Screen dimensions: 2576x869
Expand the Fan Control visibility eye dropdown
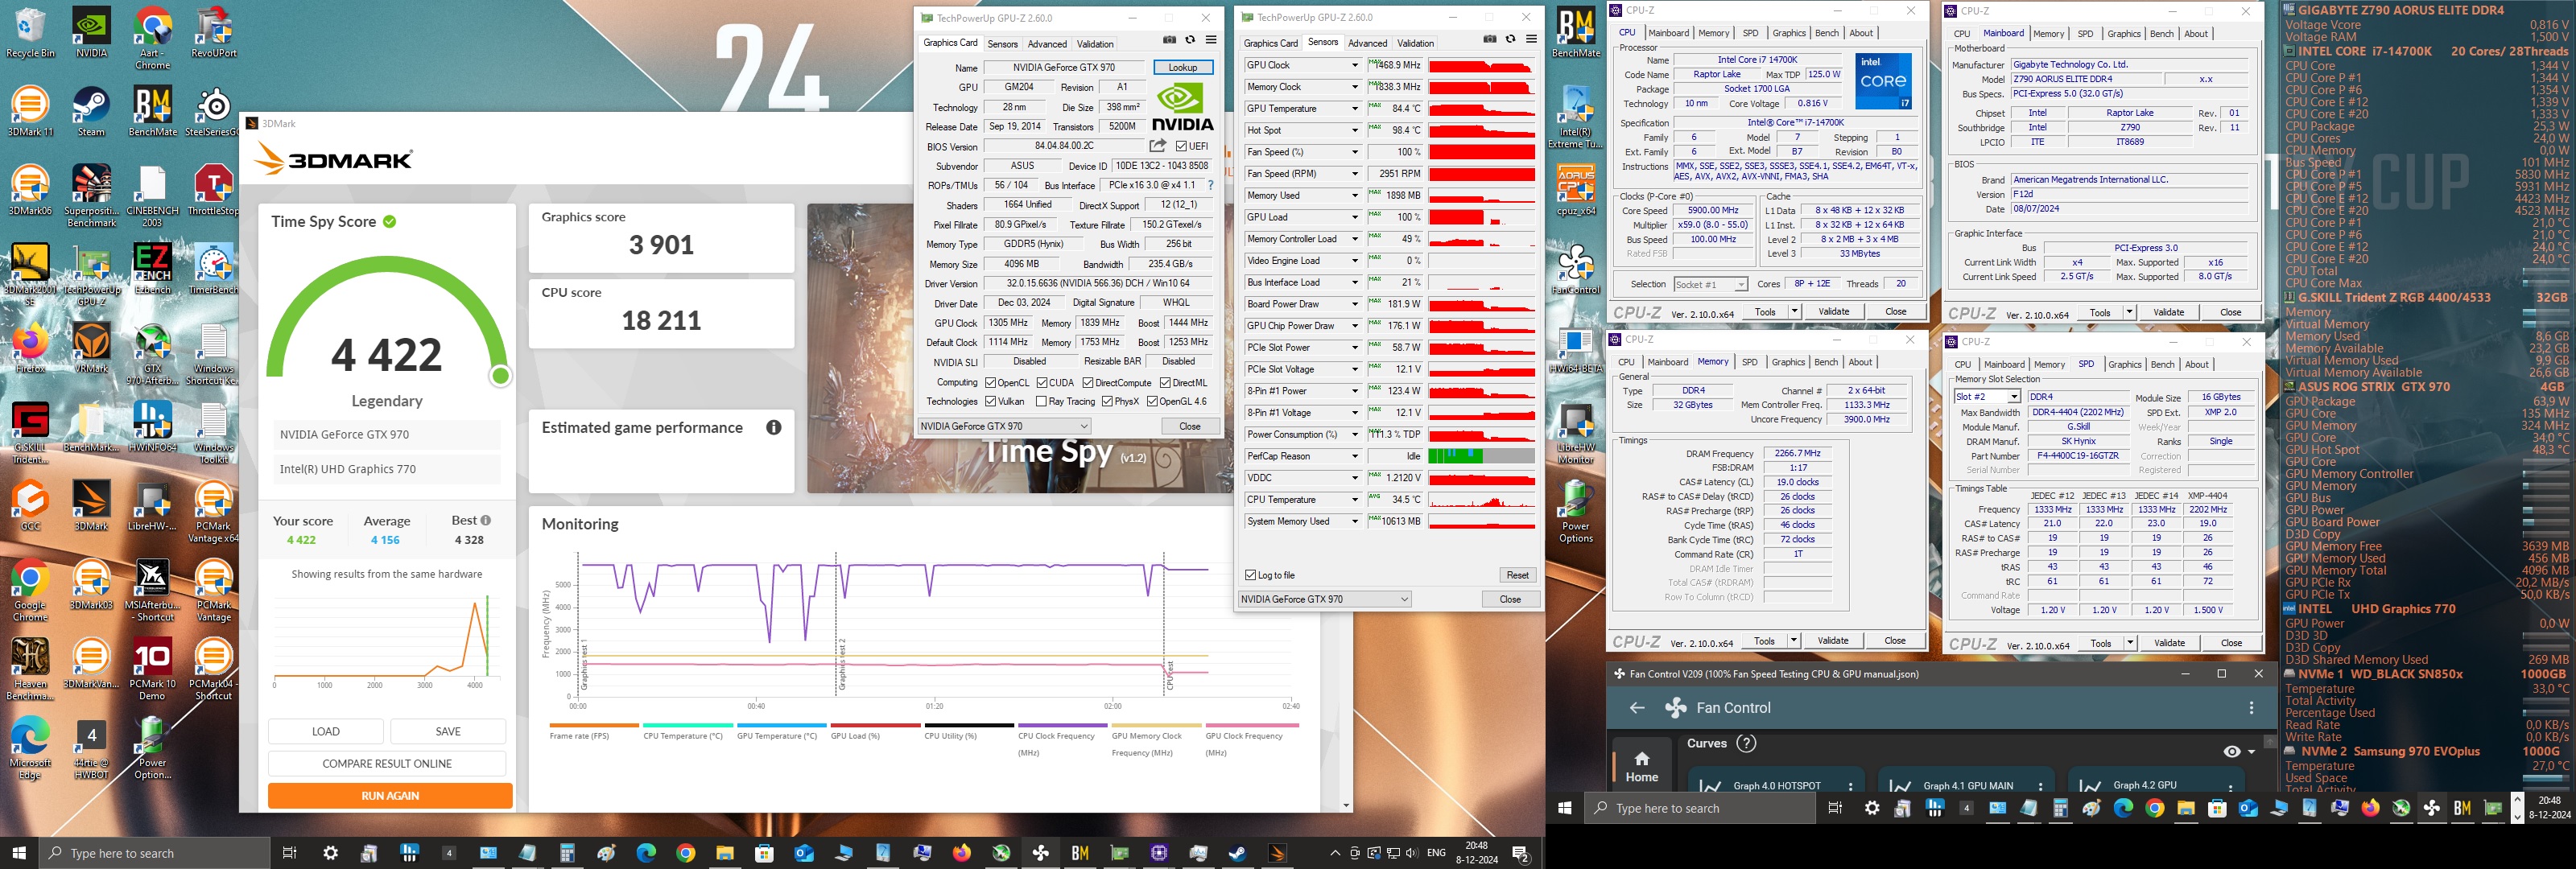[x=2251, y=752]
